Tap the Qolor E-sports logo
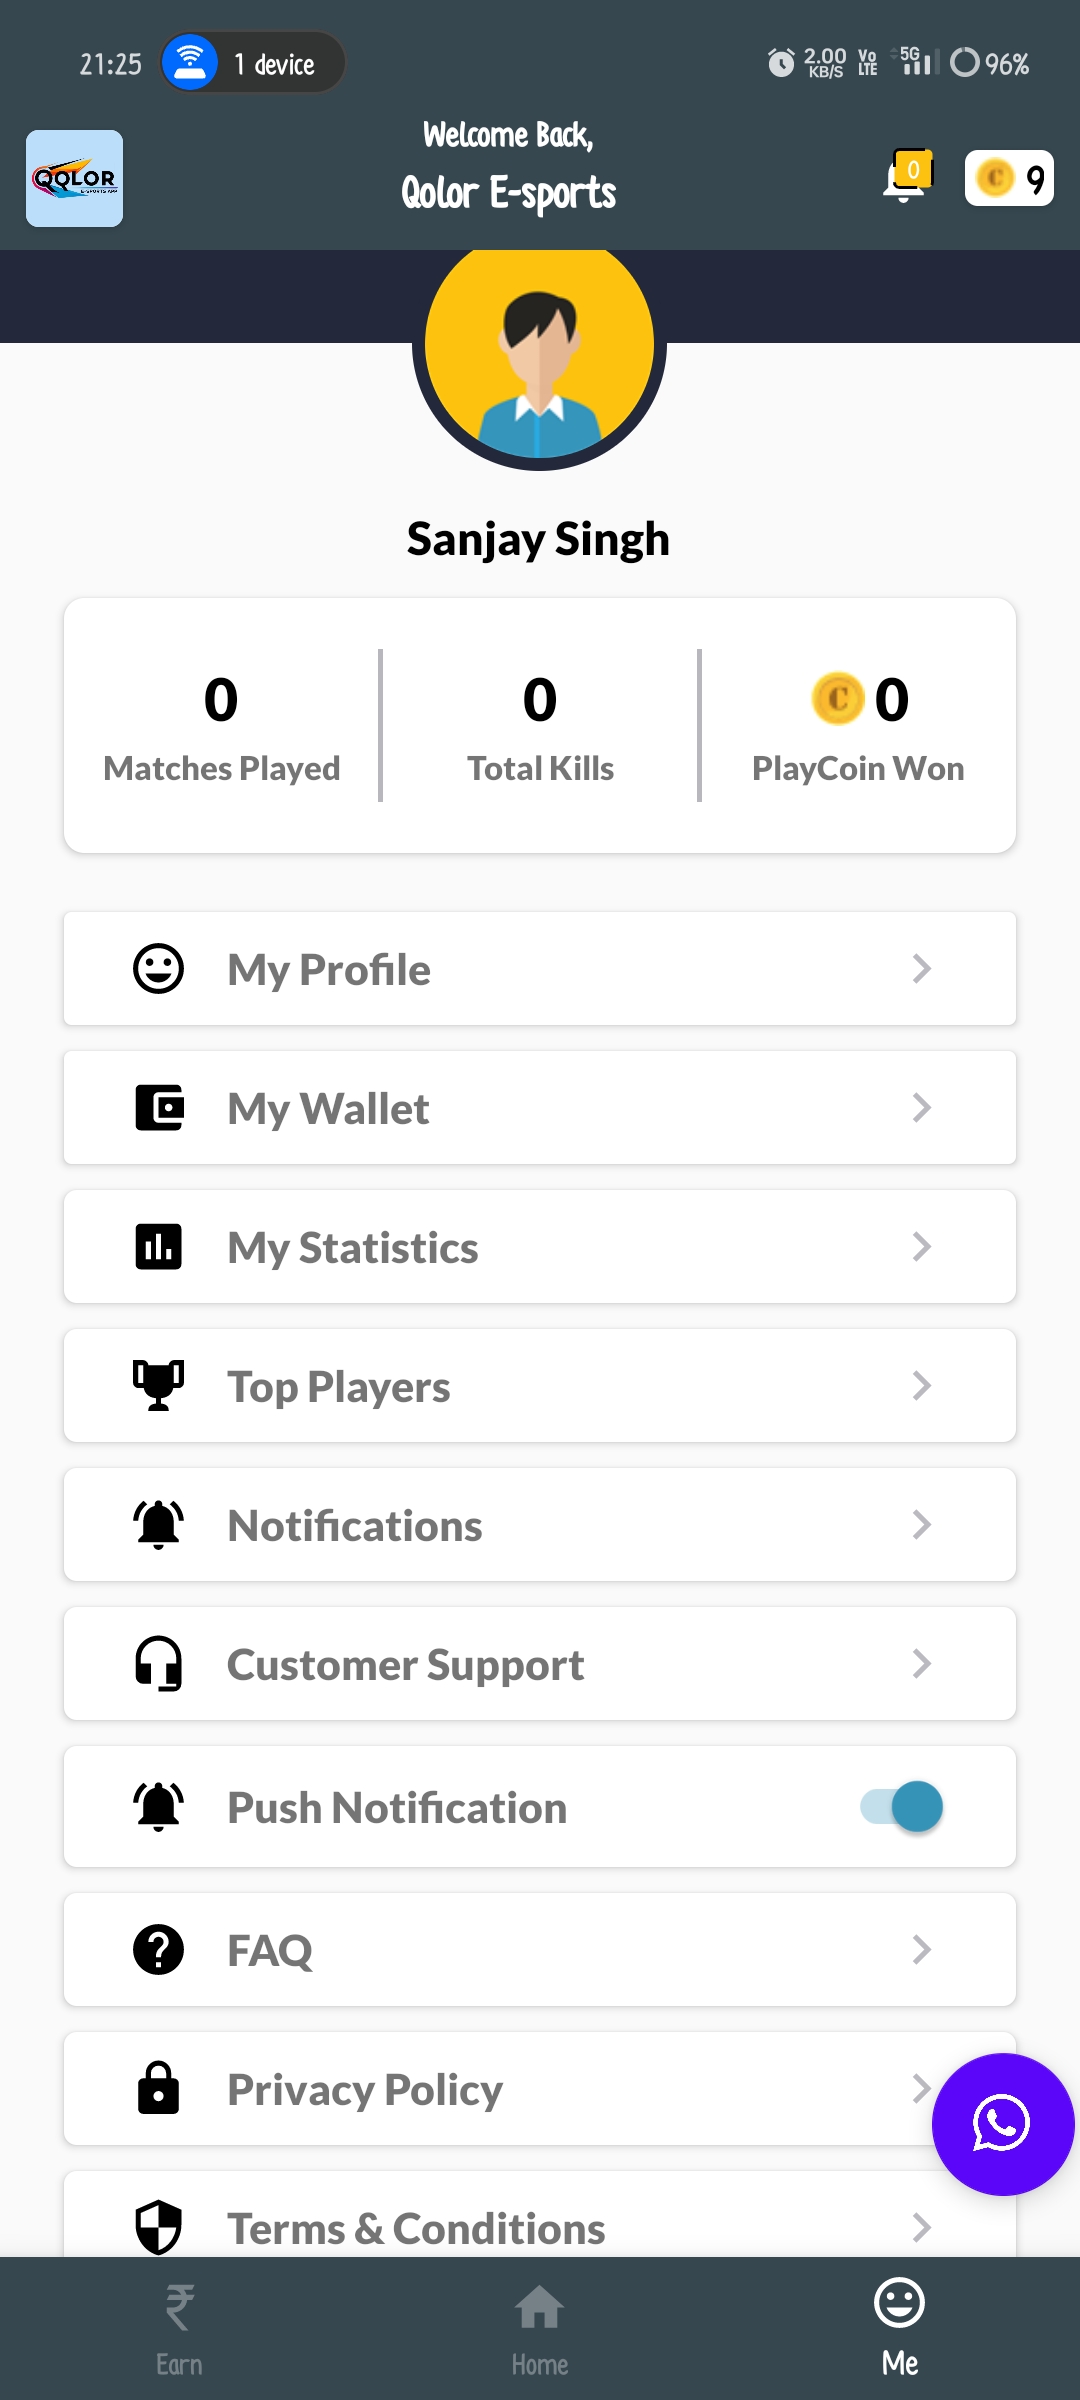 (74, 178)
